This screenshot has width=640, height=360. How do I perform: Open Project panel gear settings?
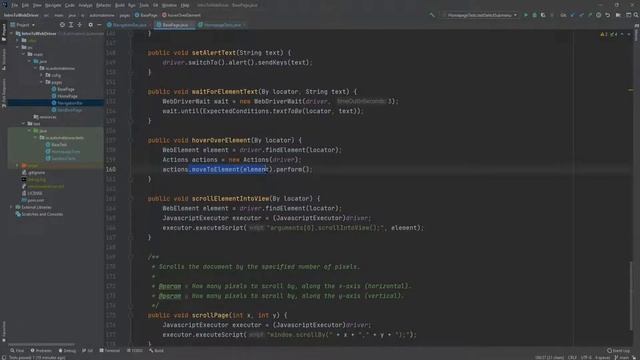91,25
